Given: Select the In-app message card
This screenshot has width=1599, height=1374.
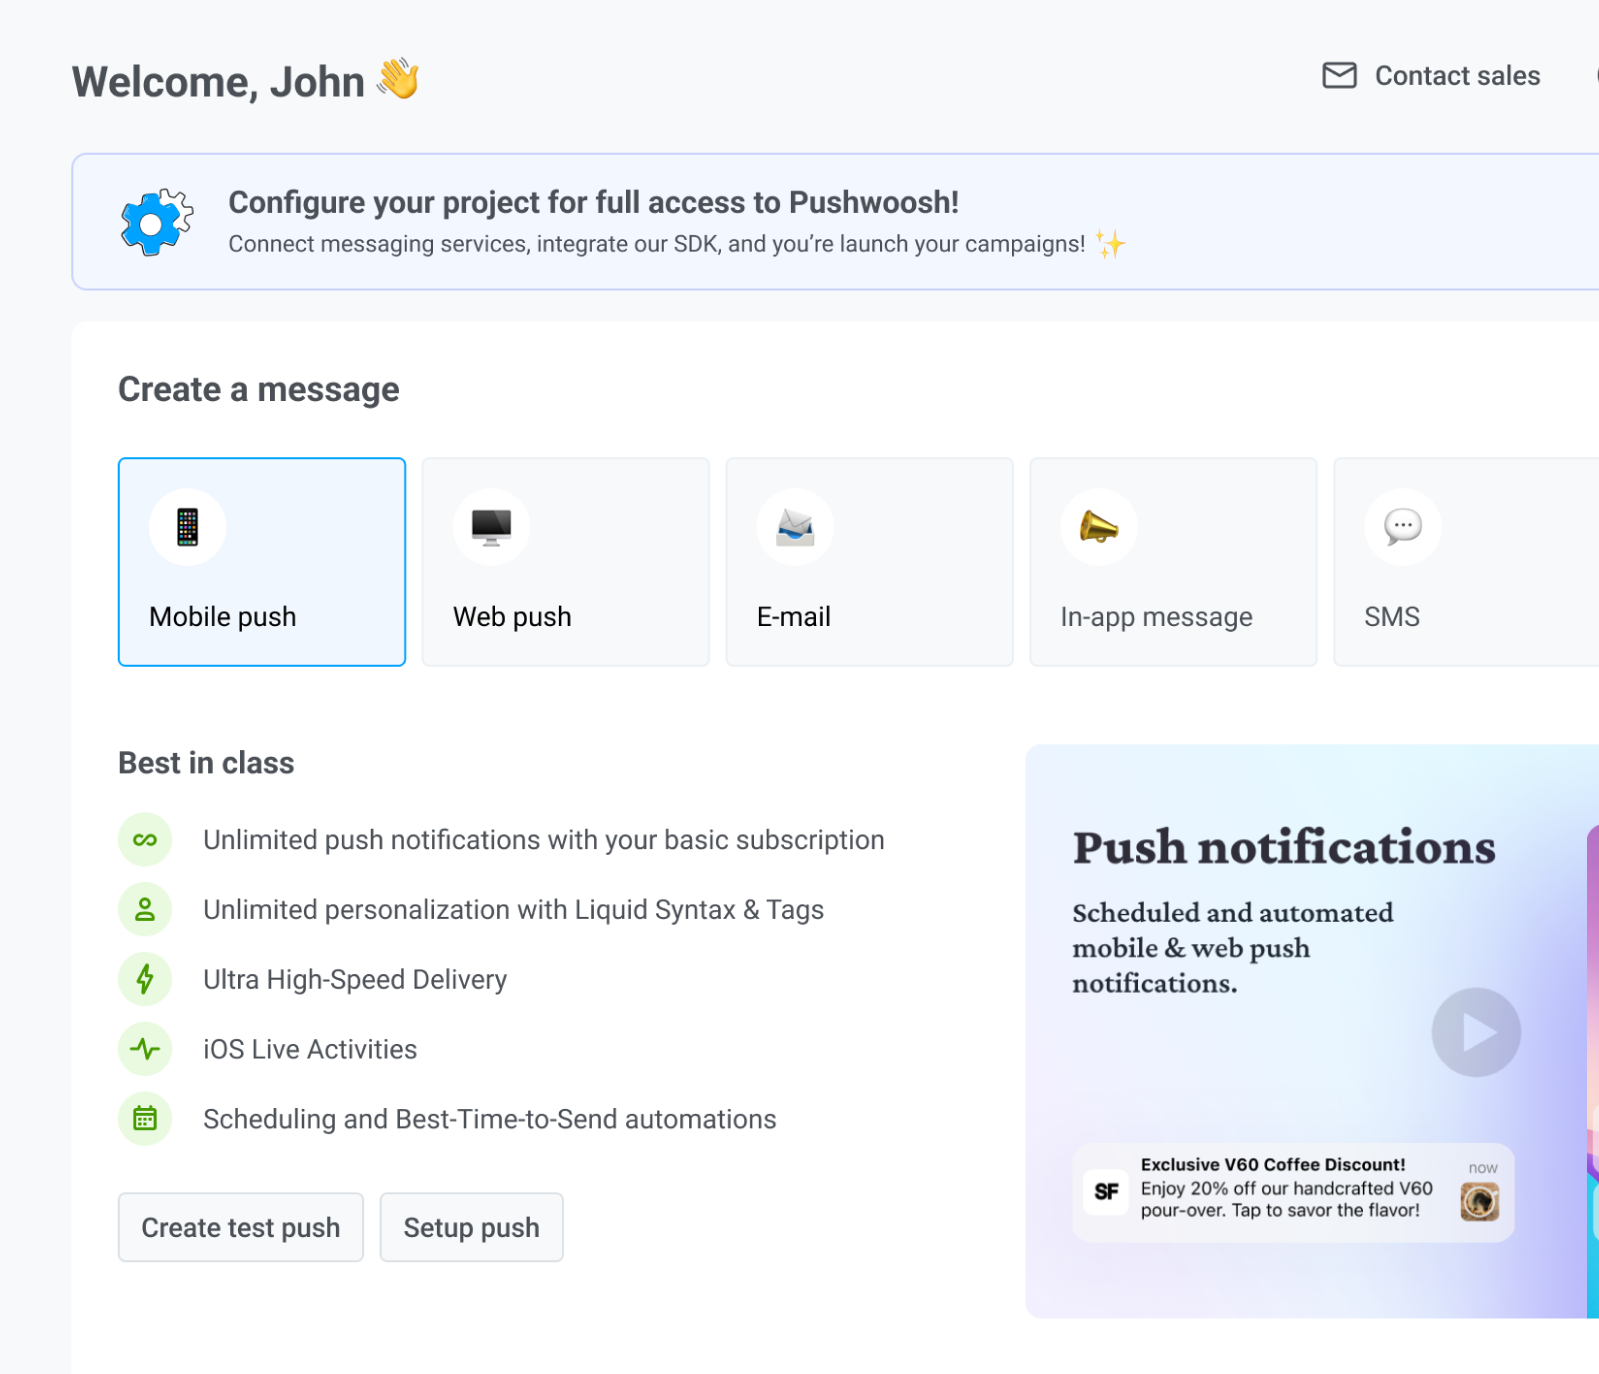Looking at the screenshot, I should coord(1174,562).
